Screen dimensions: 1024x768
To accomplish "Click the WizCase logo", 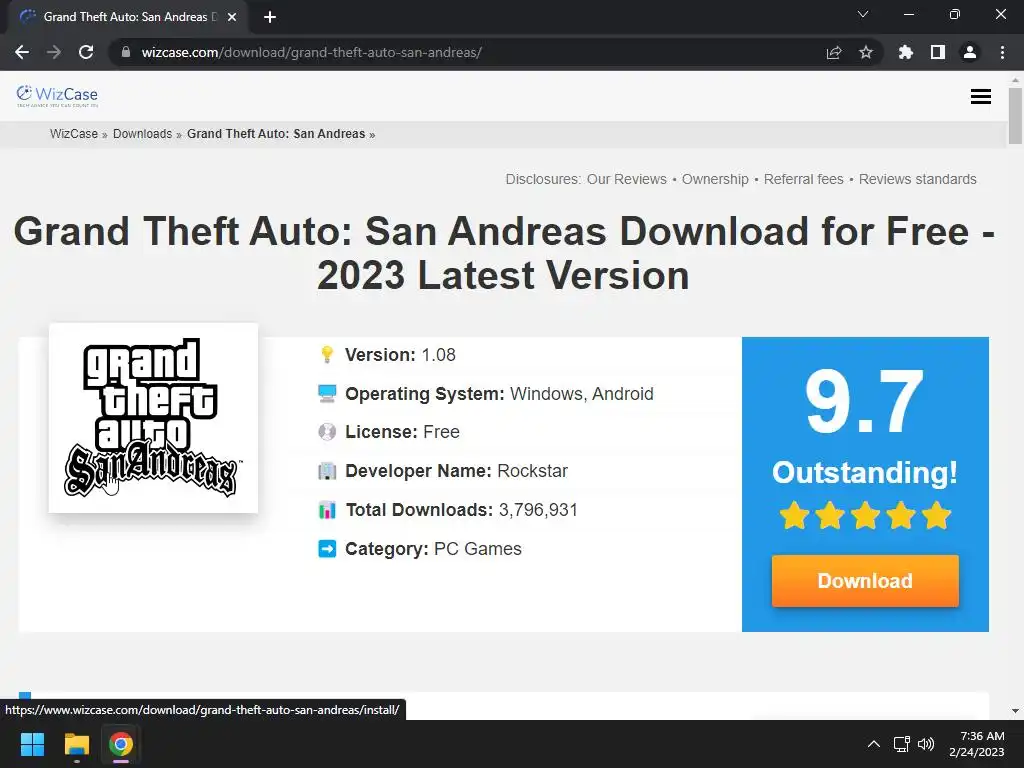I will click(57, 95).
